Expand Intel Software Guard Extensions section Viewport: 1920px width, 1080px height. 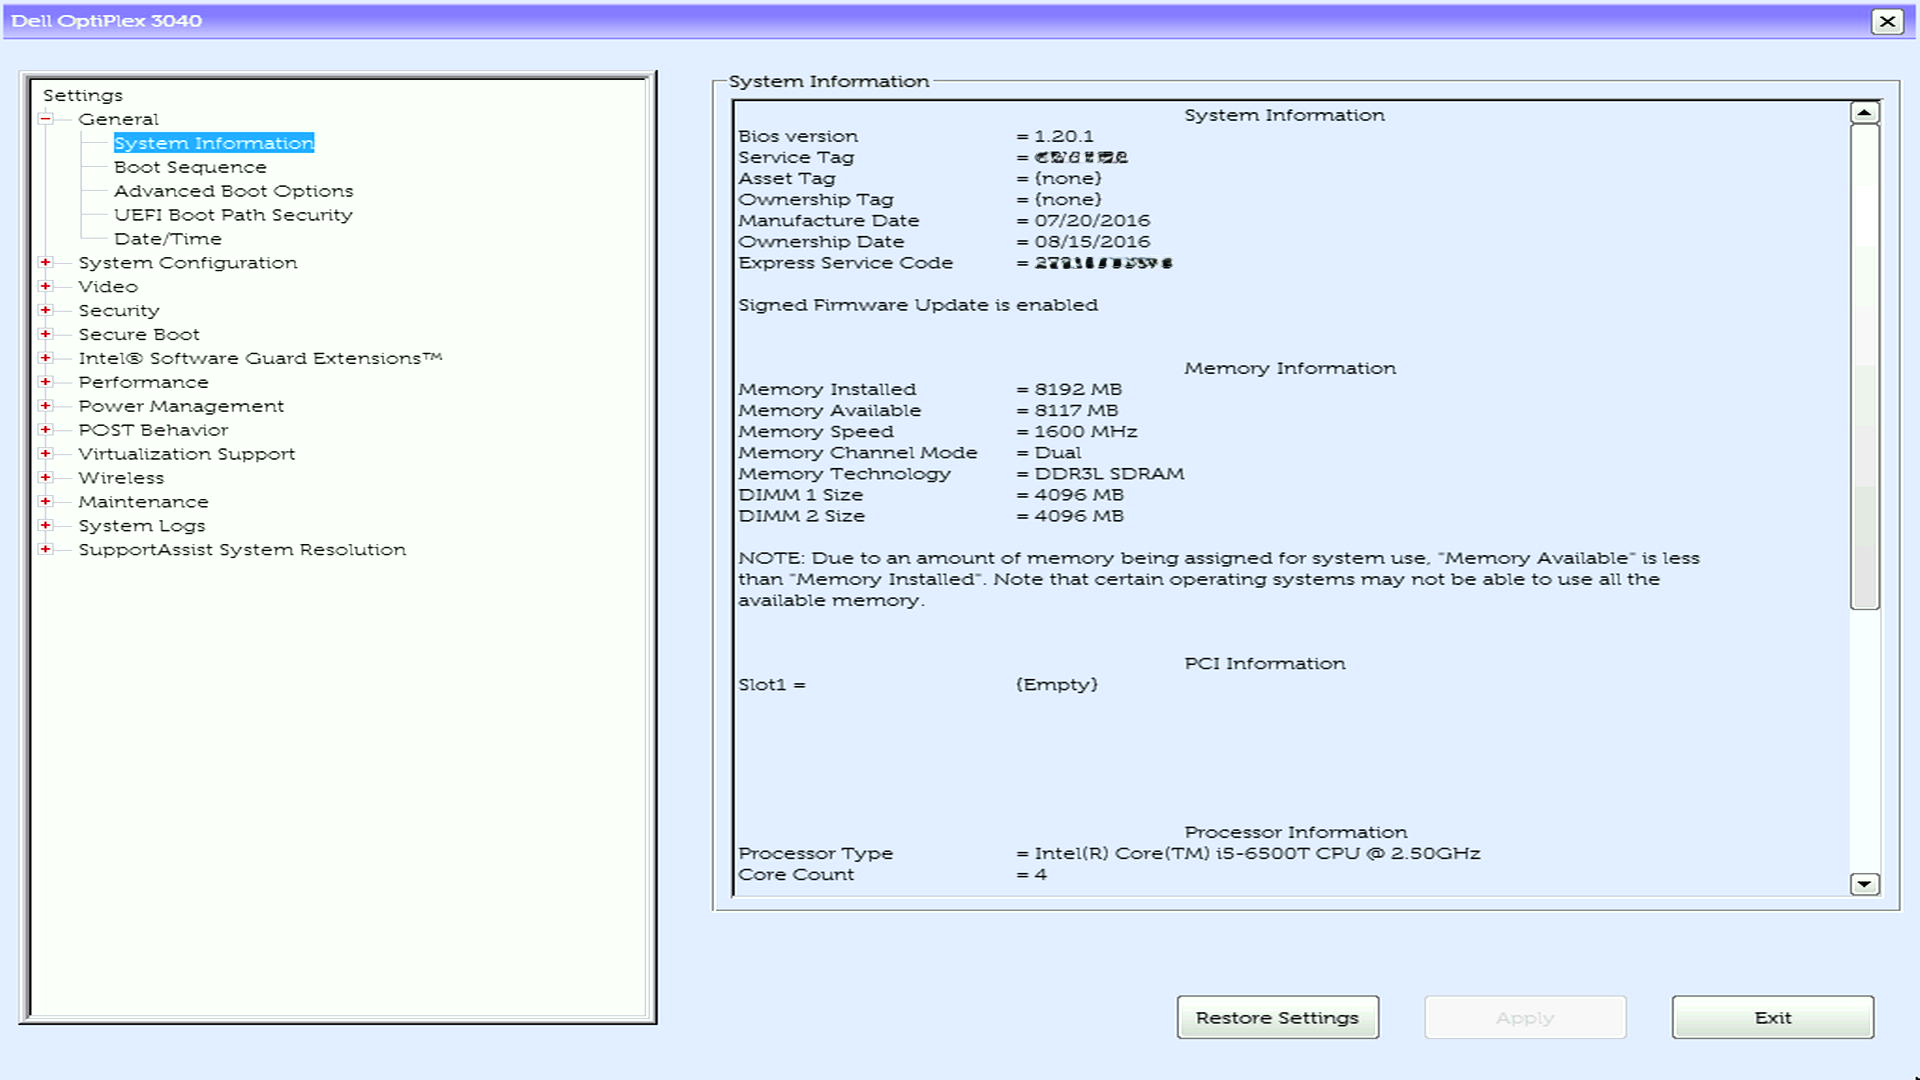pyautogui.click(x=46, y=357)
